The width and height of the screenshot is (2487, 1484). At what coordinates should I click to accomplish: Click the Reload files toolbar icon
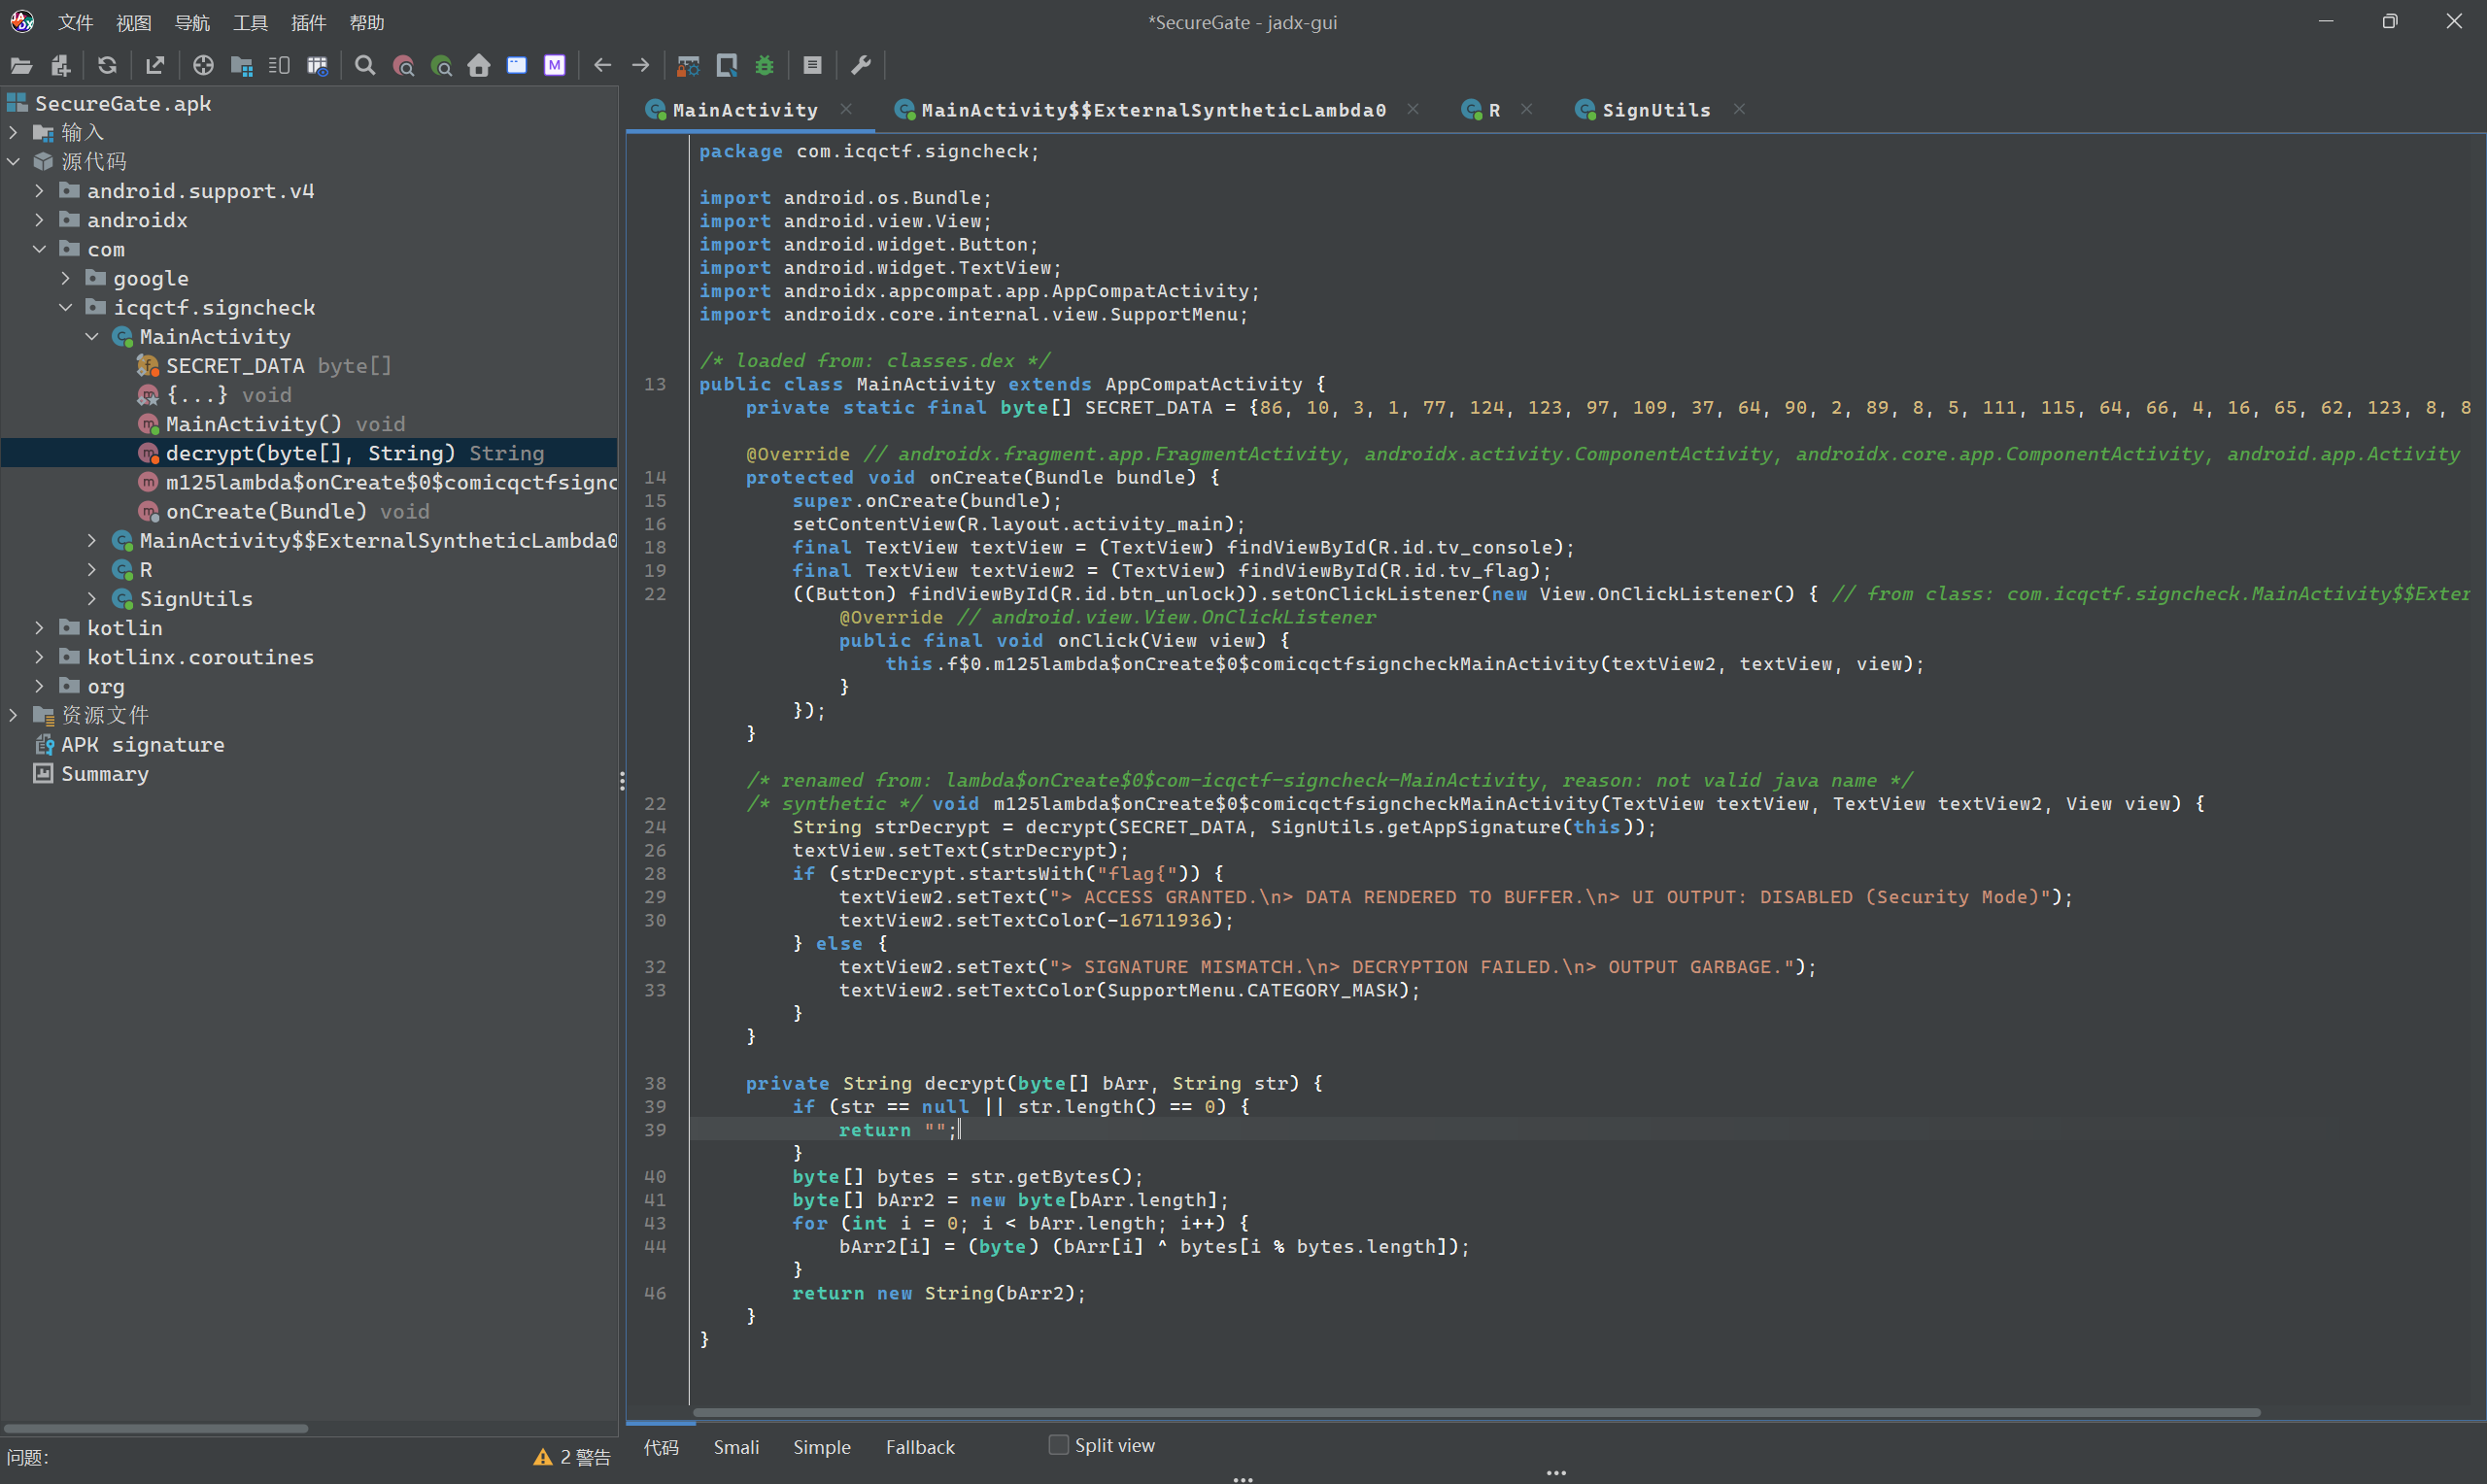point(107,66)
